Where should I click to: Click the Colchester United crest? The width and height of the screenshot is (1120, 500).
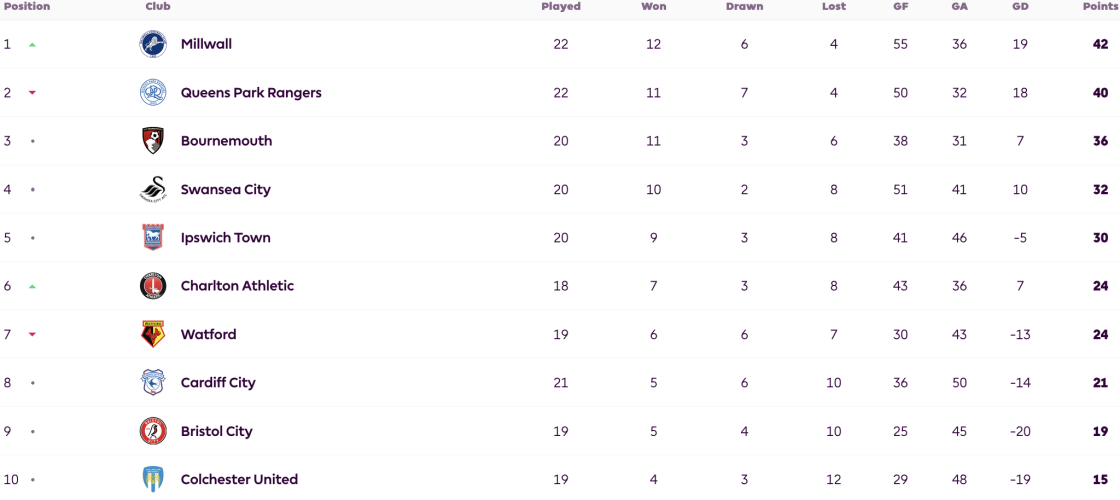[153, 479]
